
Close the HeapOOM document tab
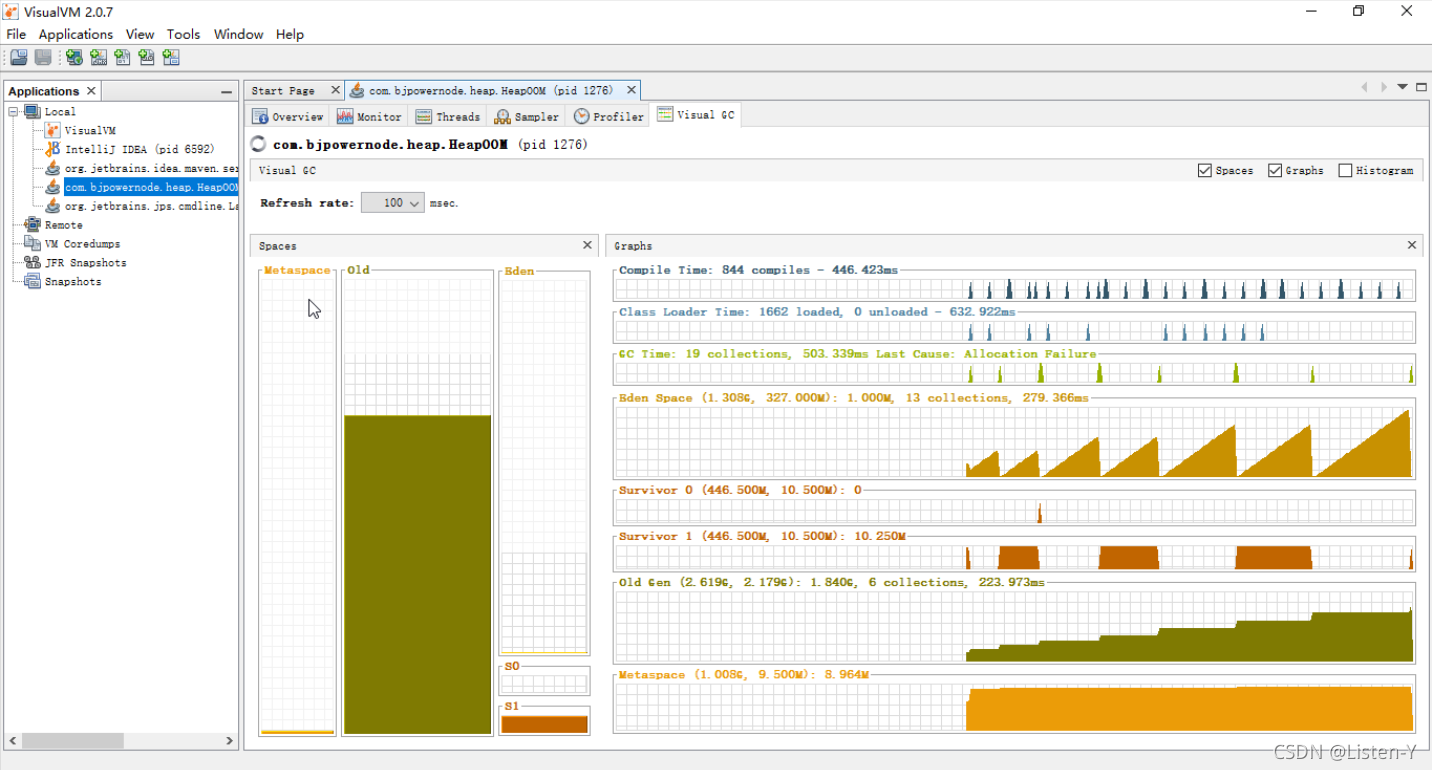point(631,91)
